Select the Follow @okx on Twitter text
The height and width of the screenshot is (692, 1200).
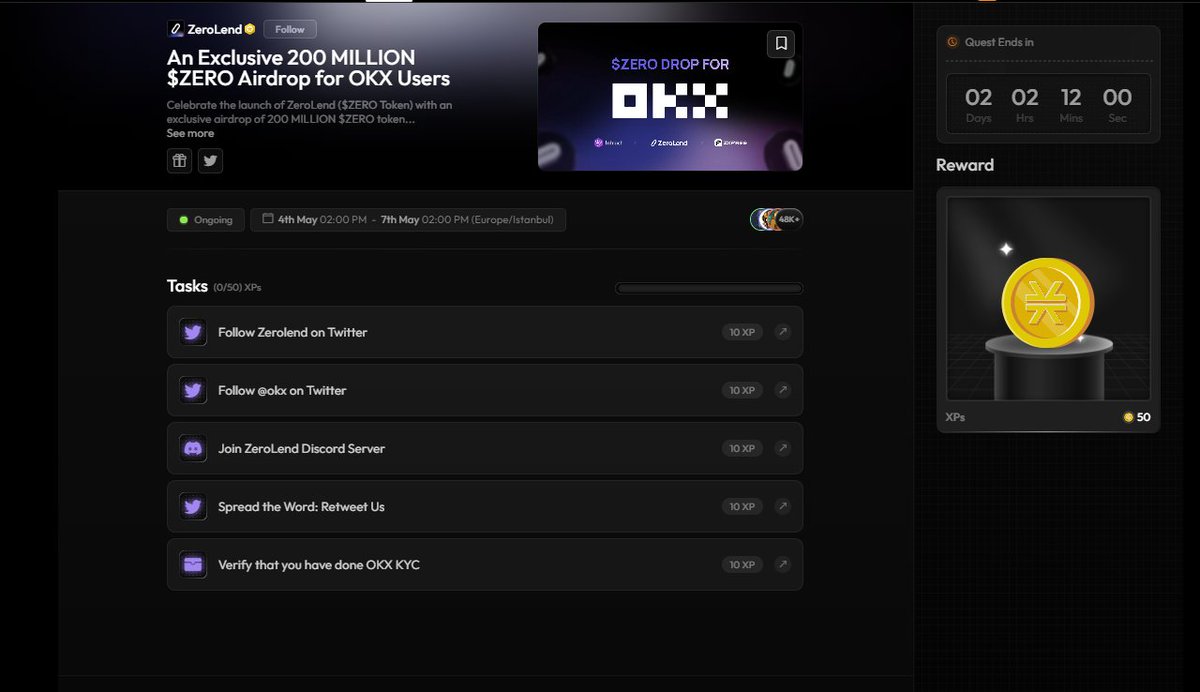[282, 390]
